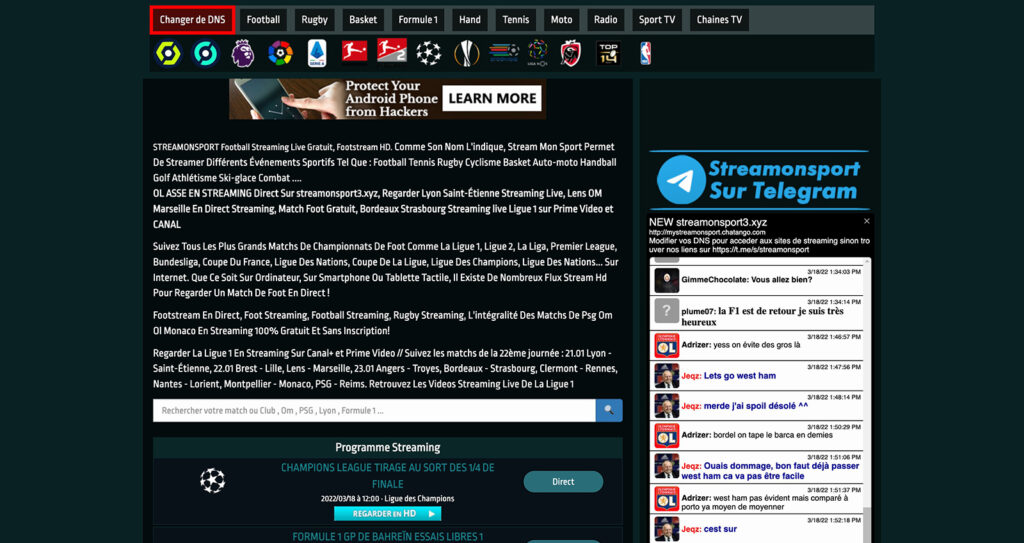The height and width of the screenshot is (543, 1024).
Task: Open the Ligue 1 league icon
Action: tap(168, 53)
